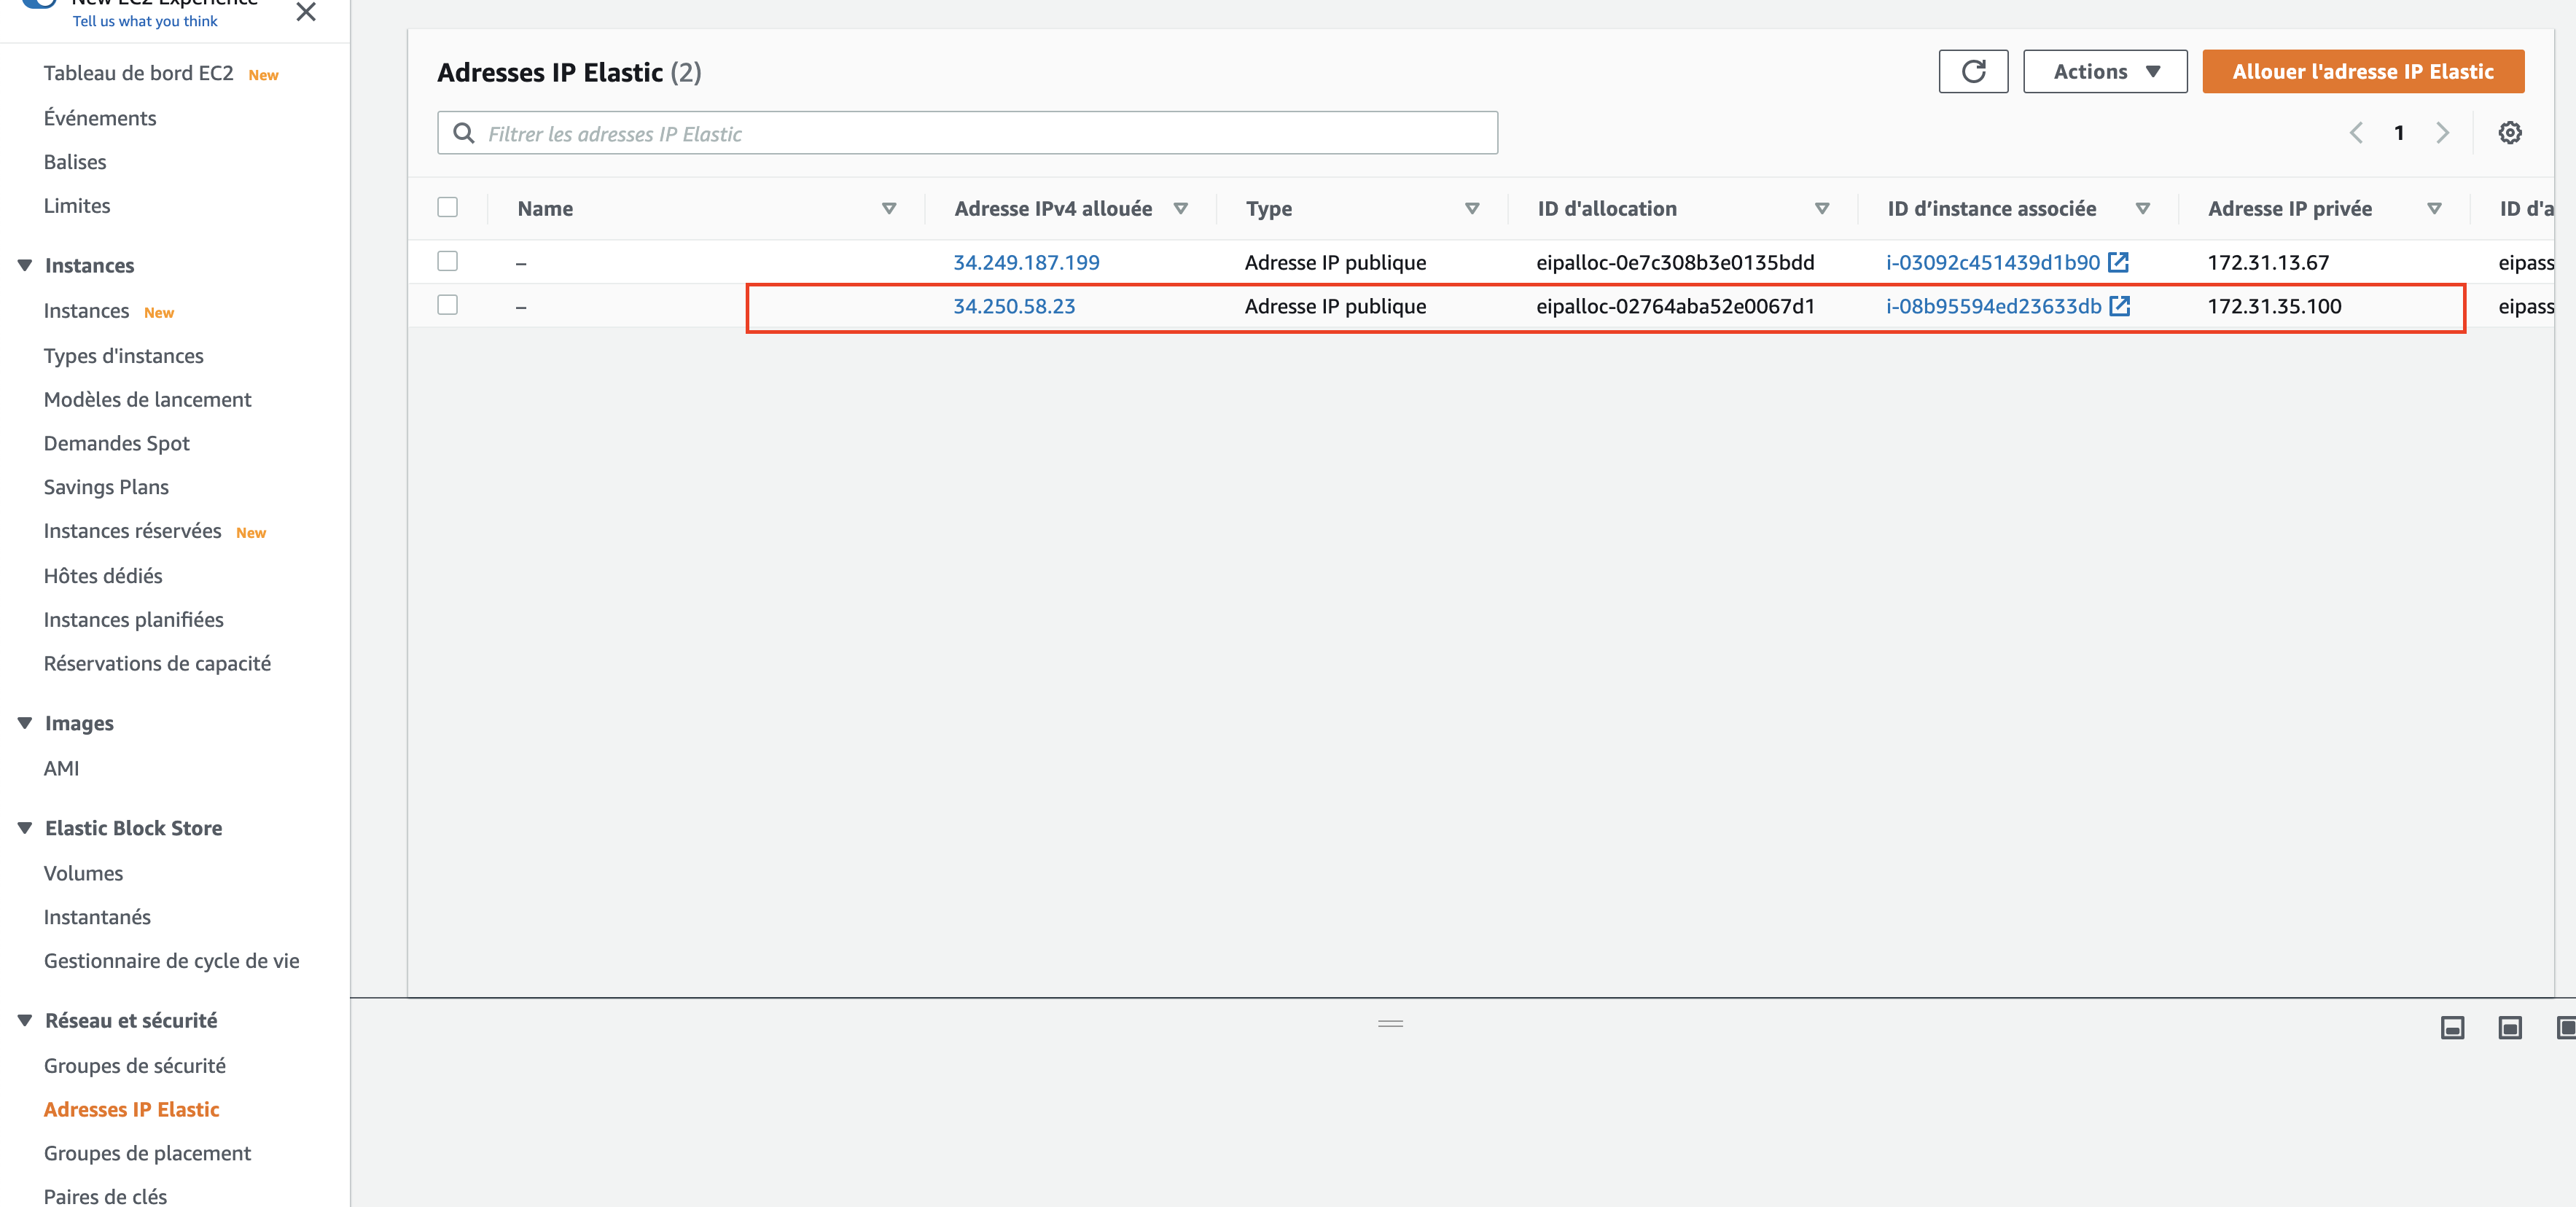Check the row for 34.250.58.23
Viewport: 2576px width, 1207px height.
(447, 305)
